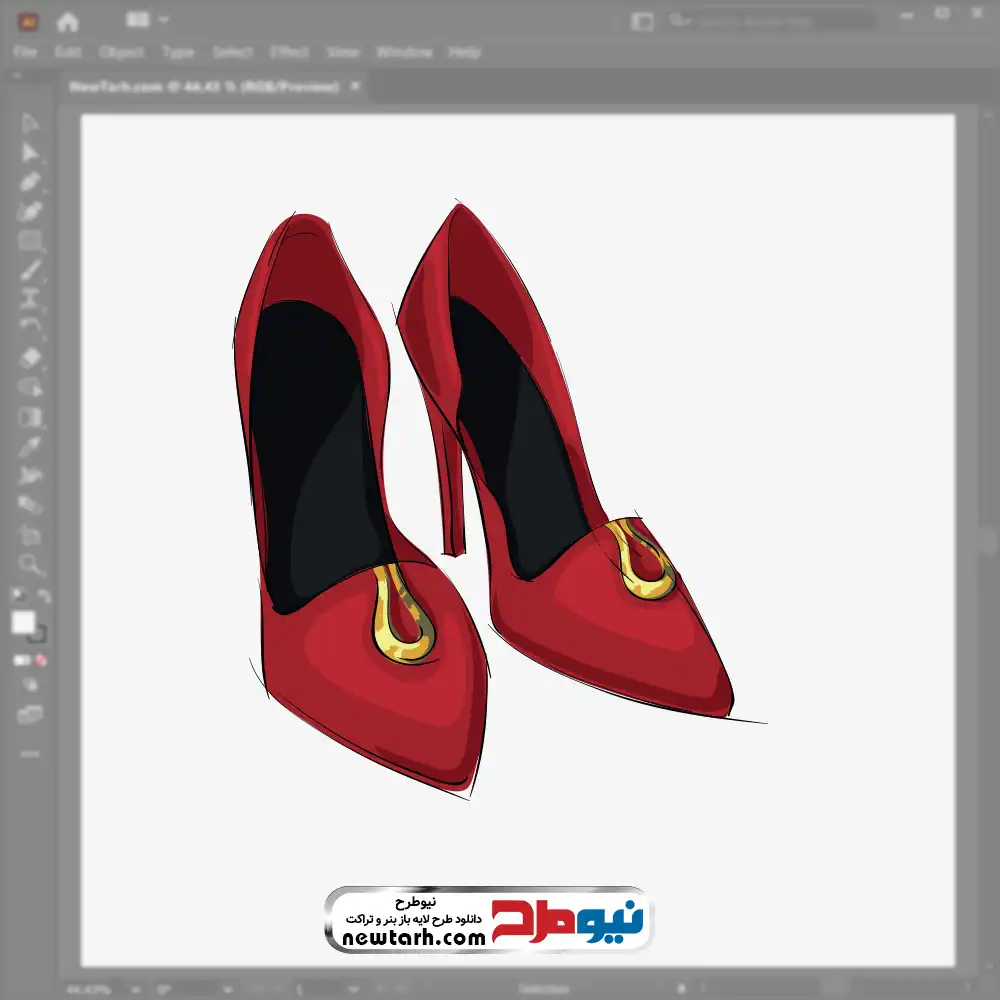The image size is (1000, 1000).
Task: Select the Eraser tool
Action: [x=30, y=358]
